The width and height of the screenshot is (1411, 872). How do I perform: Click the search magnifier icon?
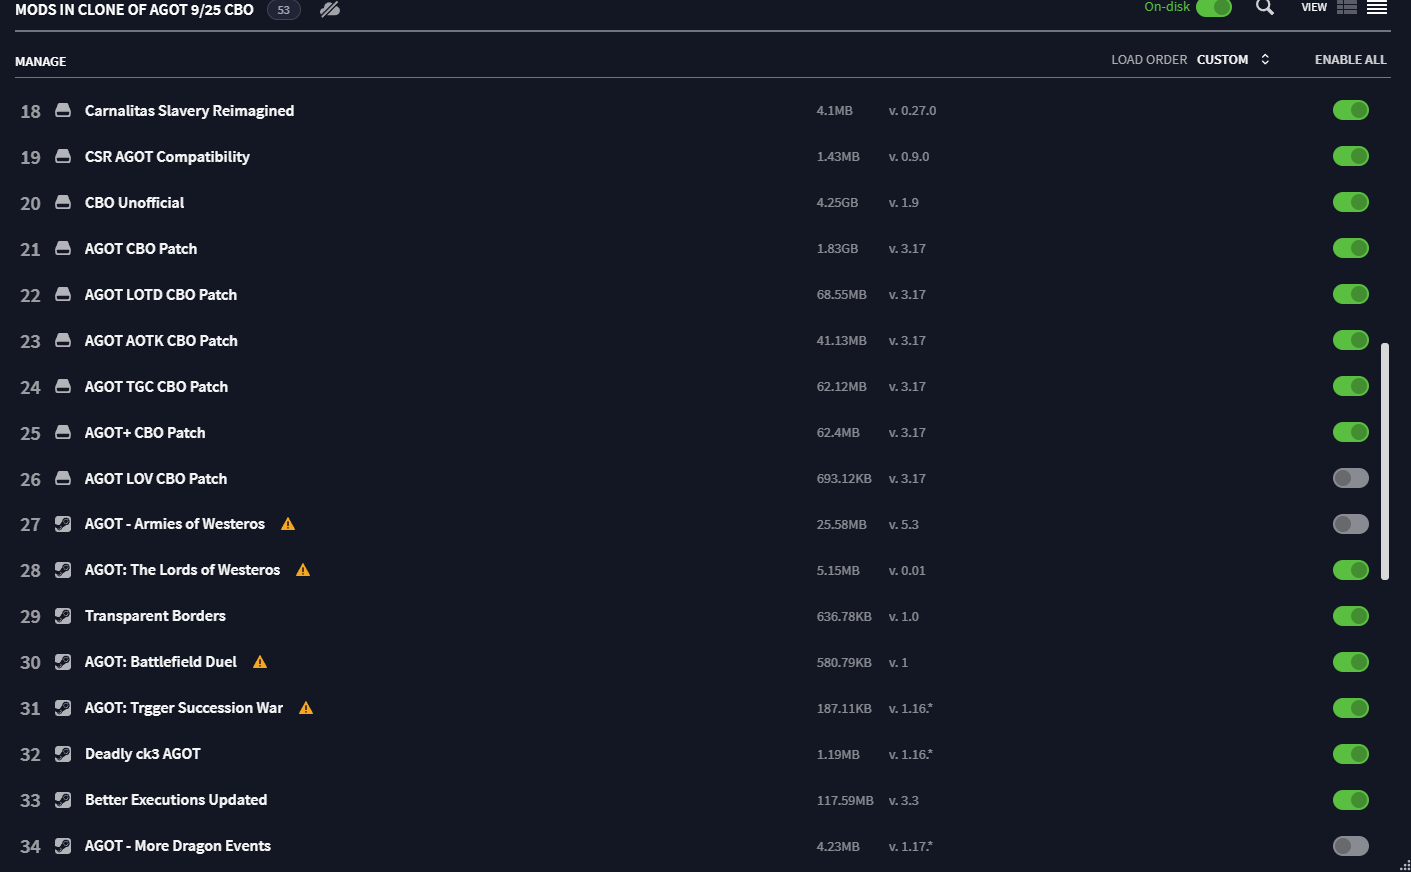point(1265,7)
